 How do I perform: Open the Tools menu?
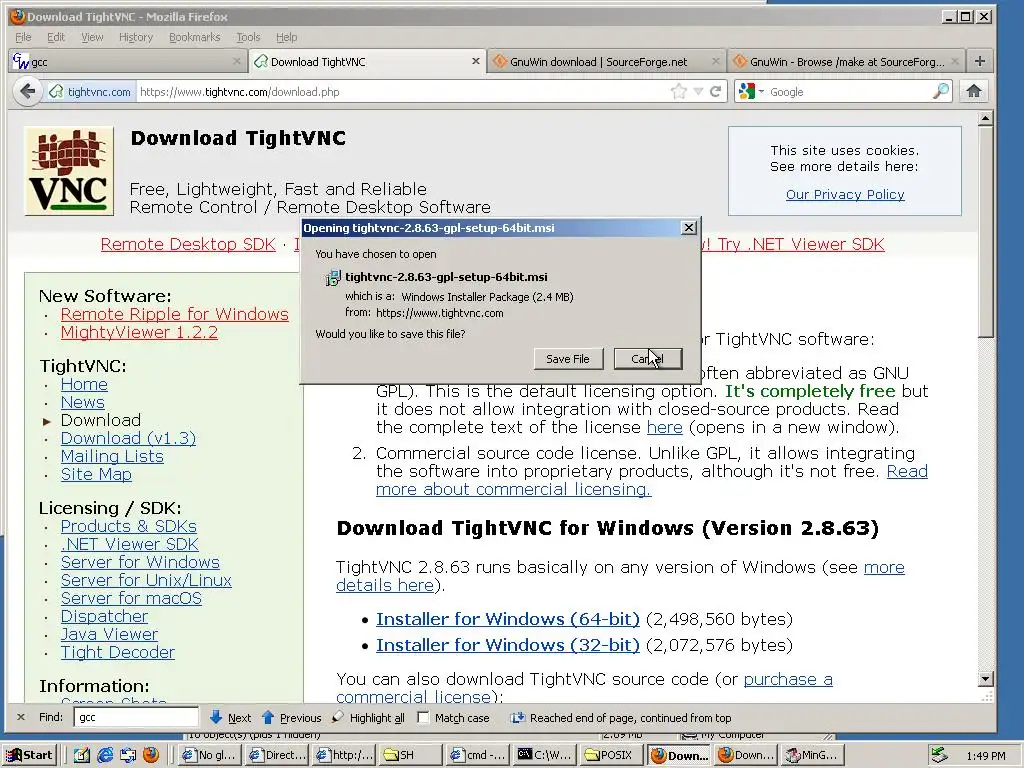pos(248,37)
